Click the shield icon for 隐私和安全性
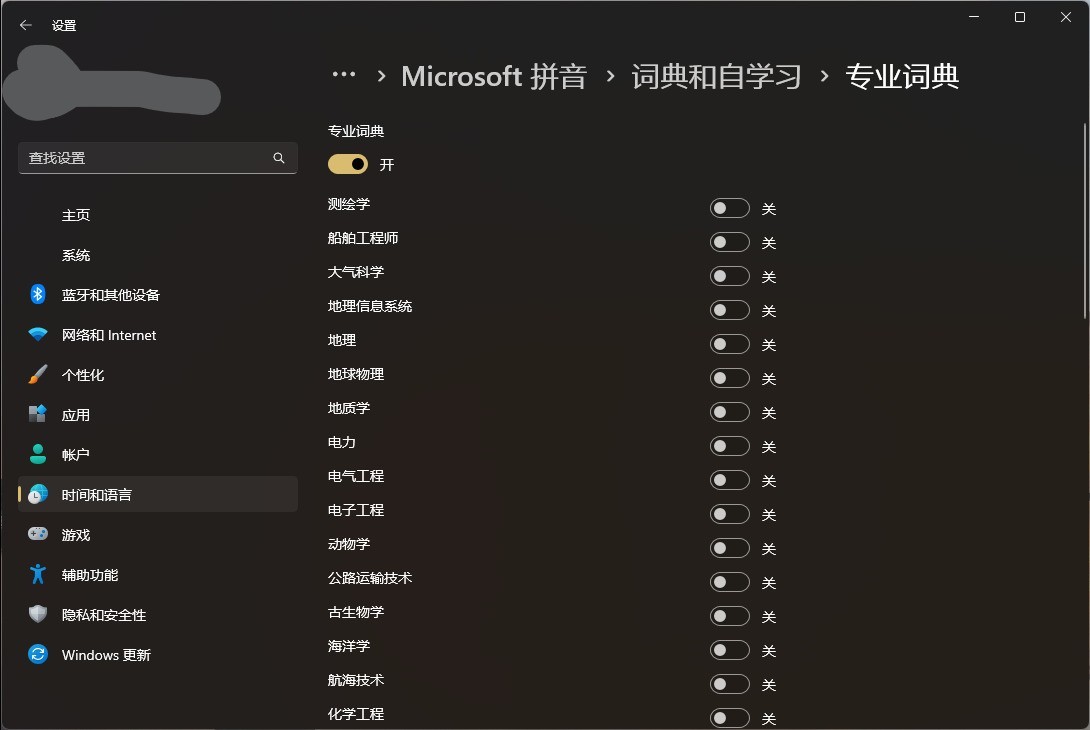The image size is (1090, 730). 38,615
